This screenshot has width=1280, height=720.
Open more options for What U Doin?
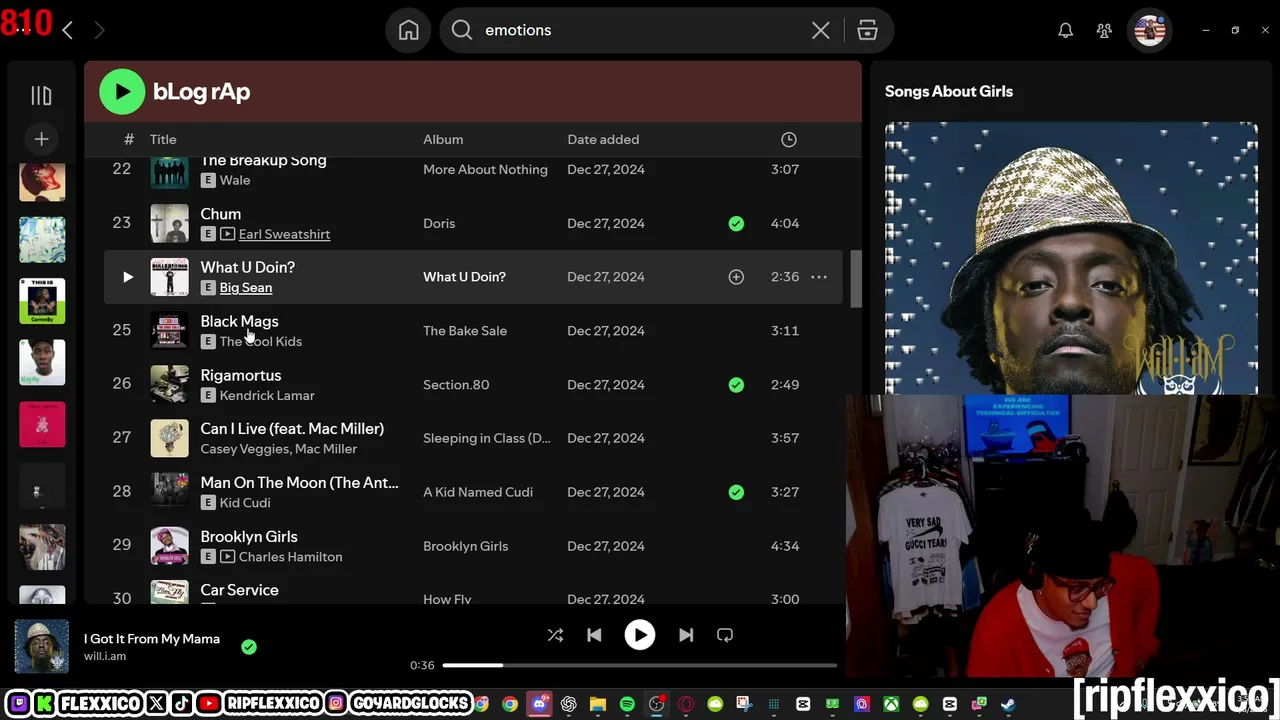click(x=819, y=277)
